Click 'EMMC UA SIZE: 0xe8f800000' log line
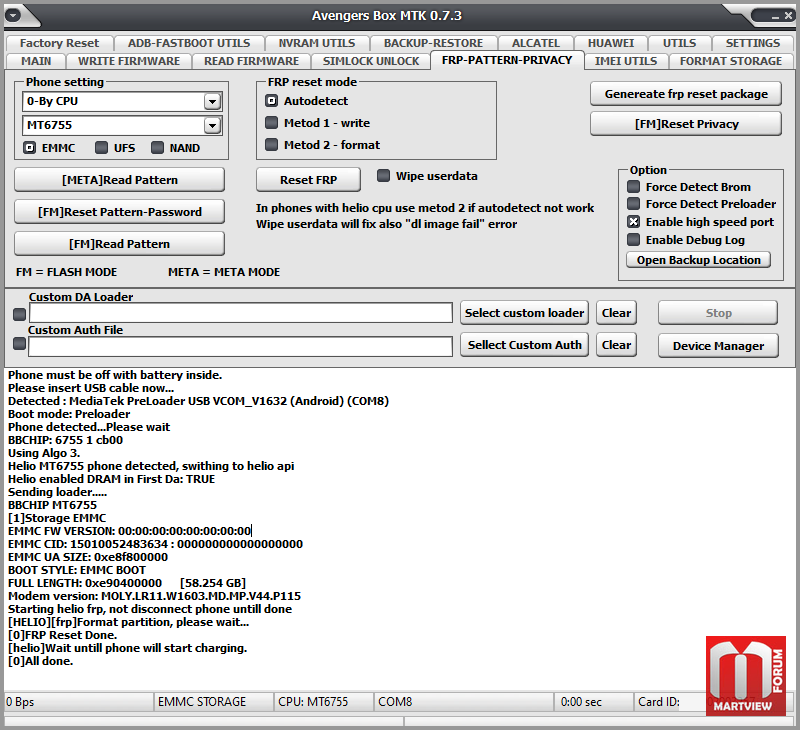This screenshot has width=800, height=730. pyautogui.click(x=88, y=557)
